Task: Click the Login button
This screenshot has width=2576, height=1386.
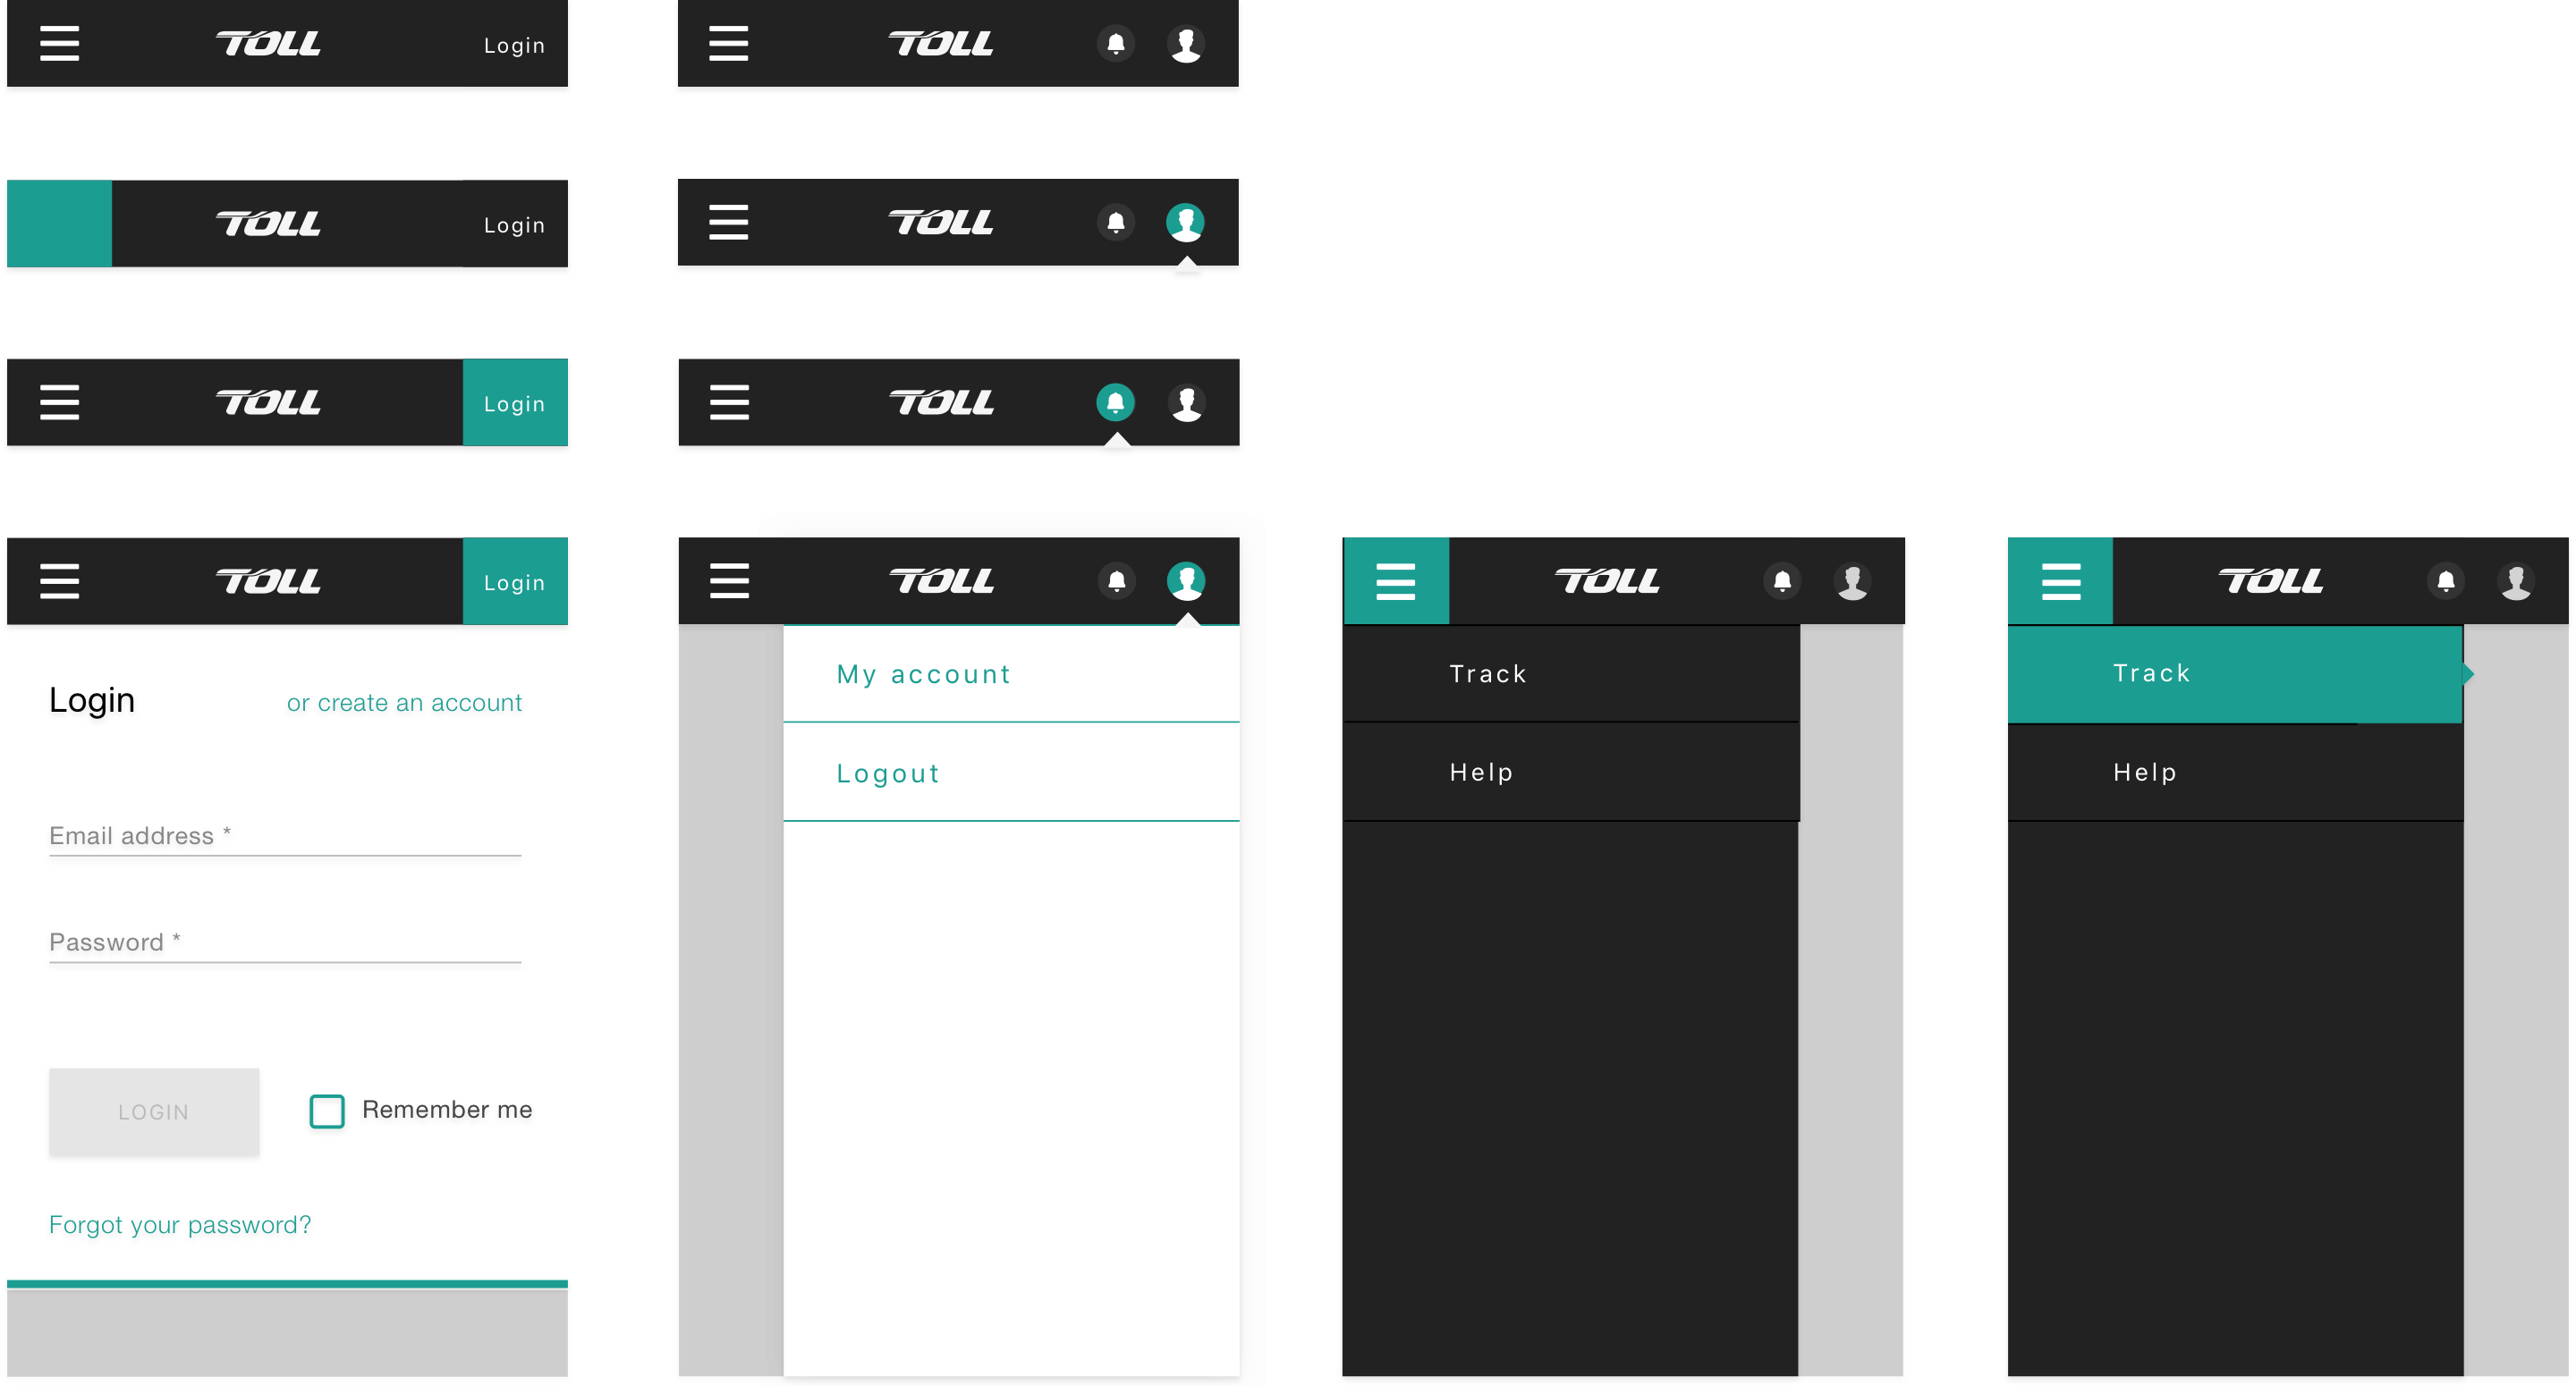Action: pyautogui.click(x=152, y=1111)
